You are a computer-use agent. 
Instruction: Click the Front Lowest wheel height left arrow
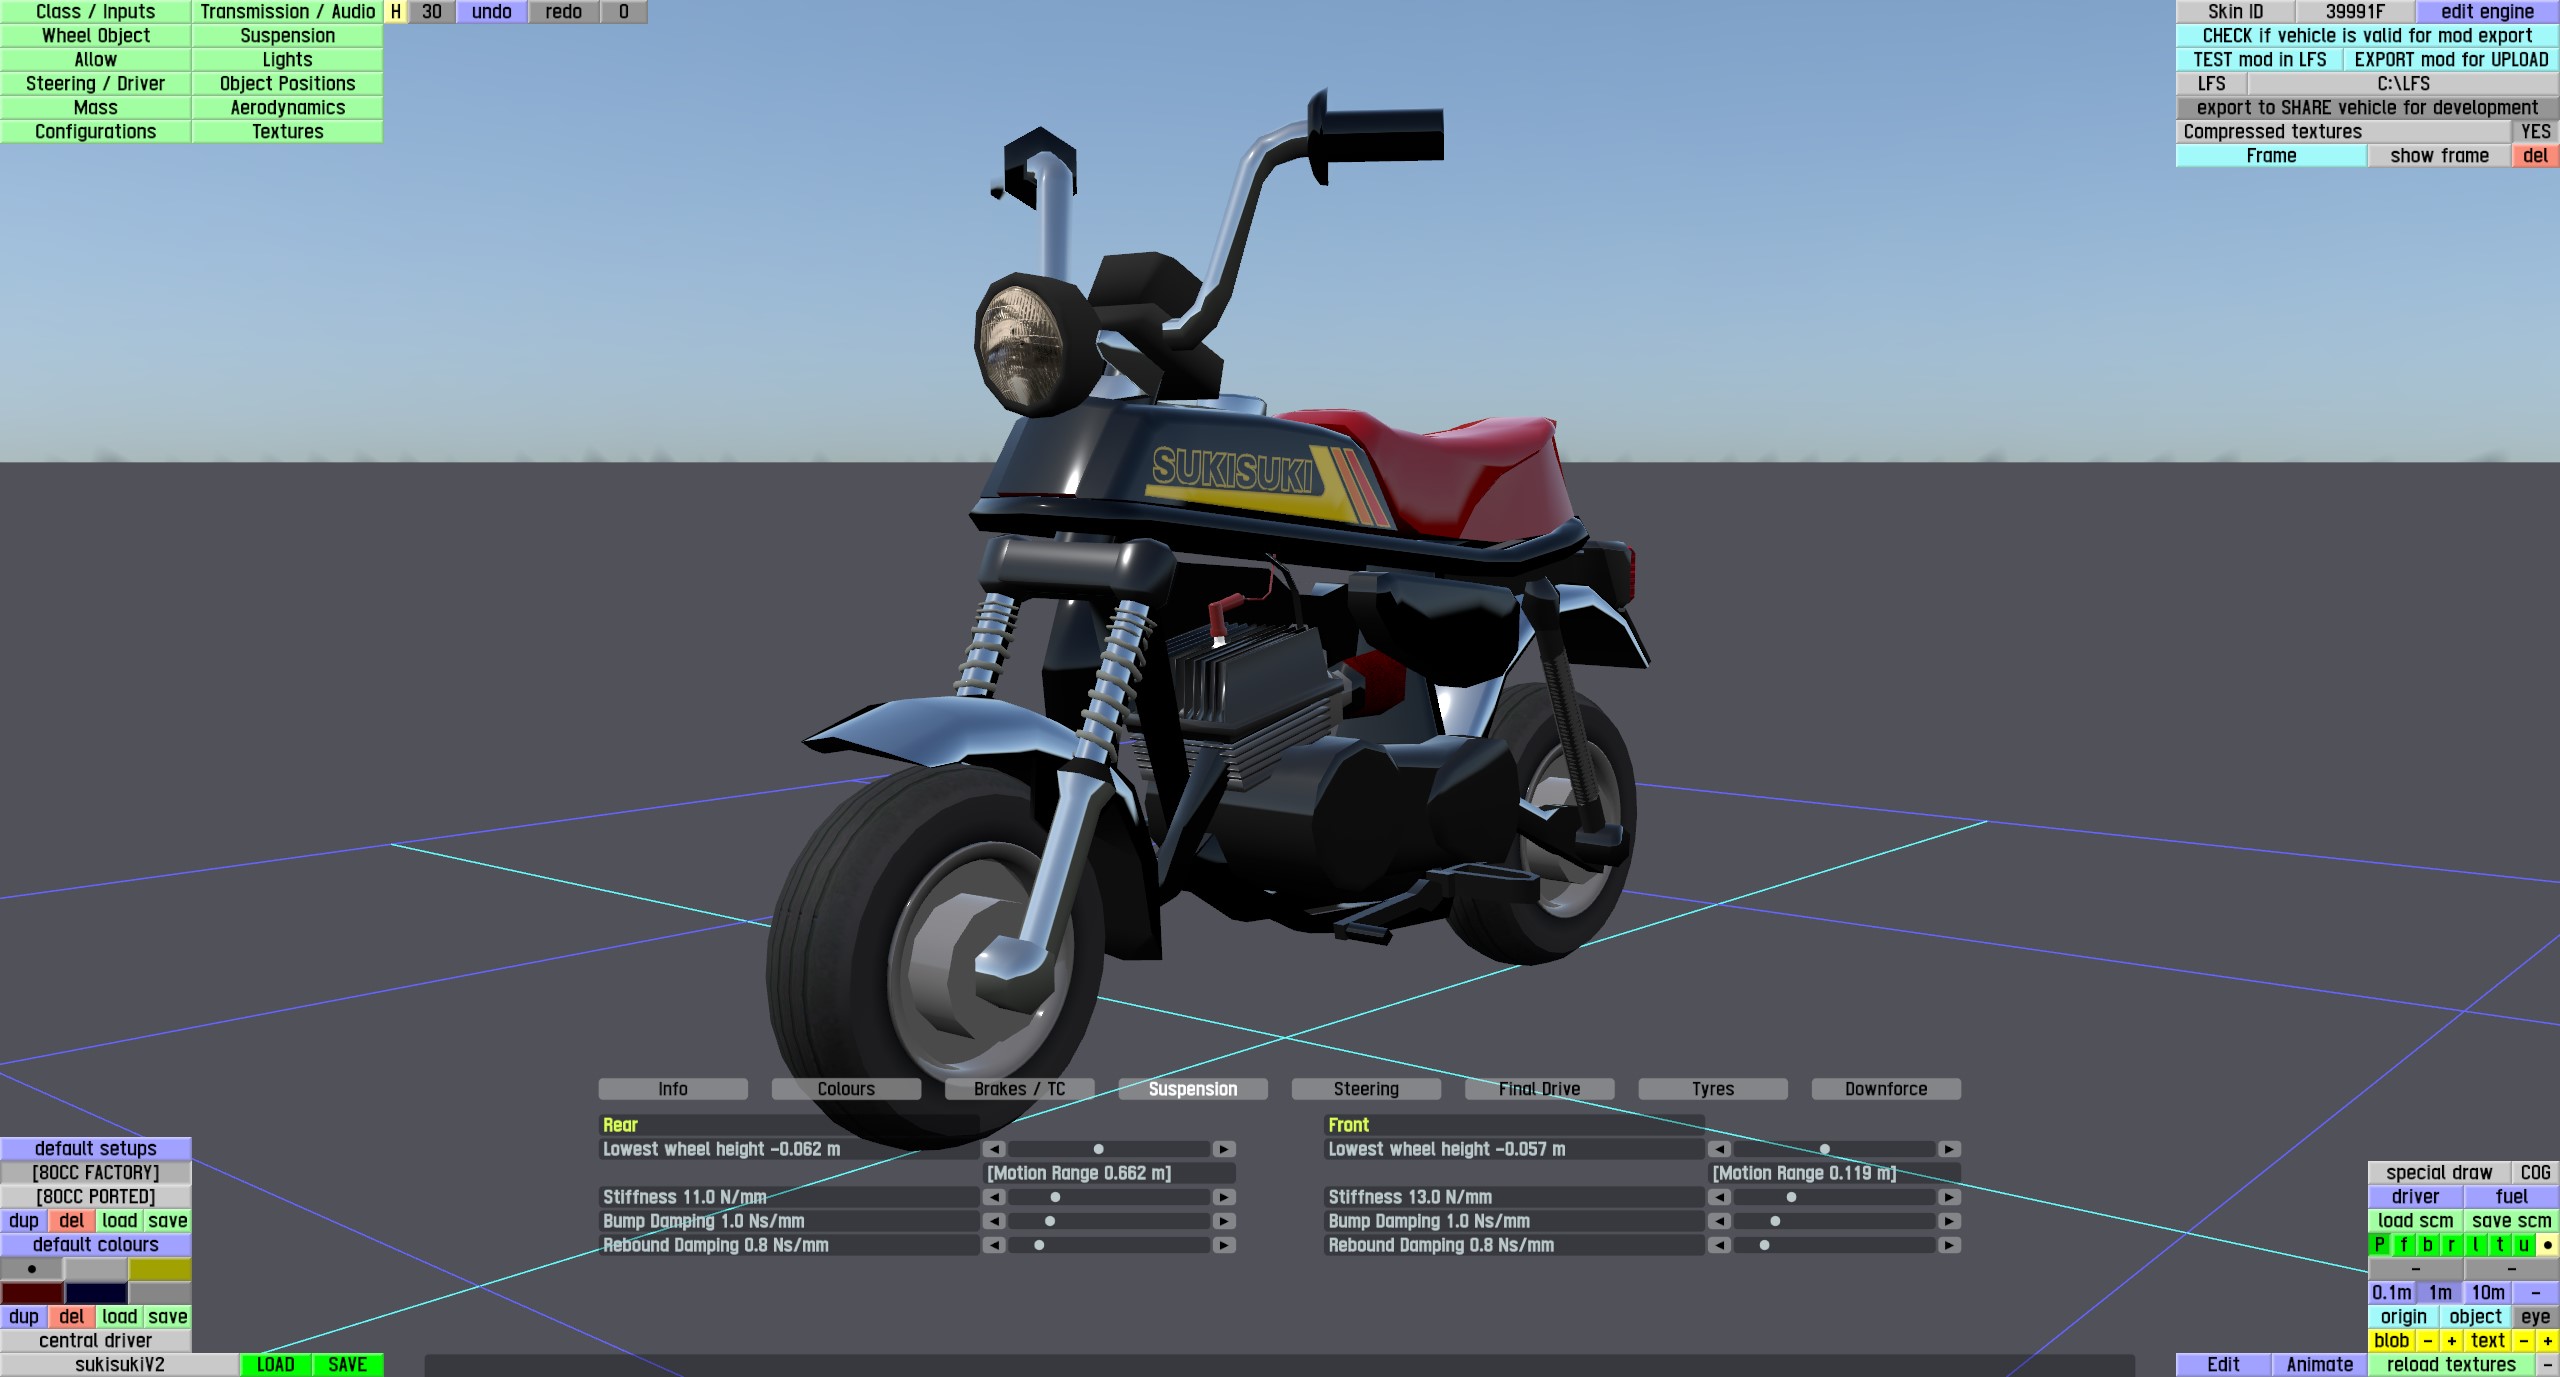(x=1719, y=1149)
